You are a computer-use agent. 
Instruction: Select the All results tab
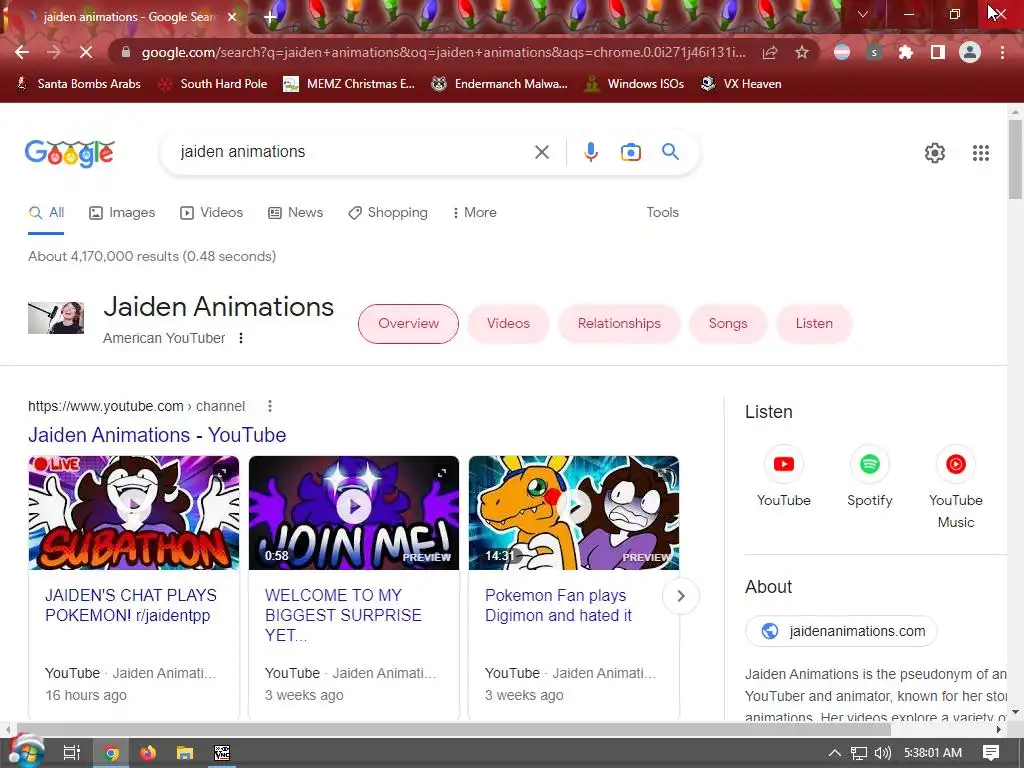(x=46, y=212)
